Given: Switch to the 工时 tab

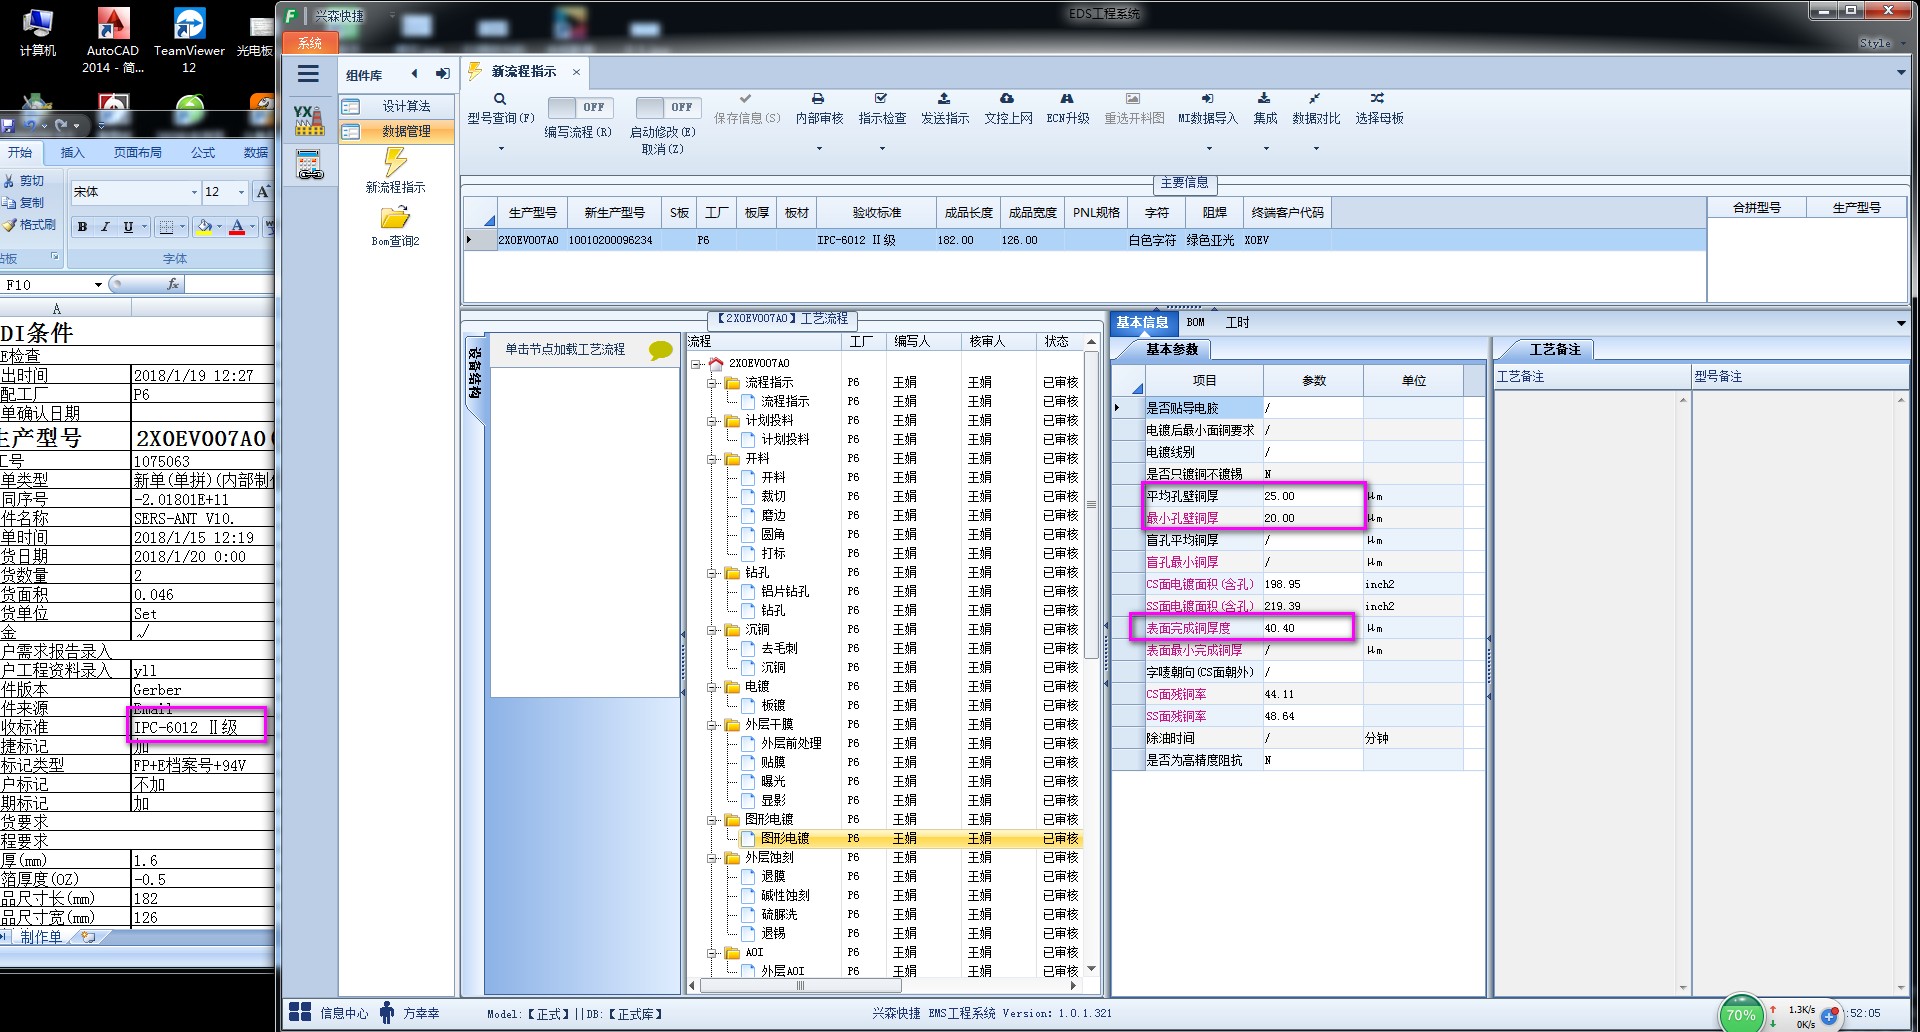Looking at the screenshot, I should [1237, 322].
